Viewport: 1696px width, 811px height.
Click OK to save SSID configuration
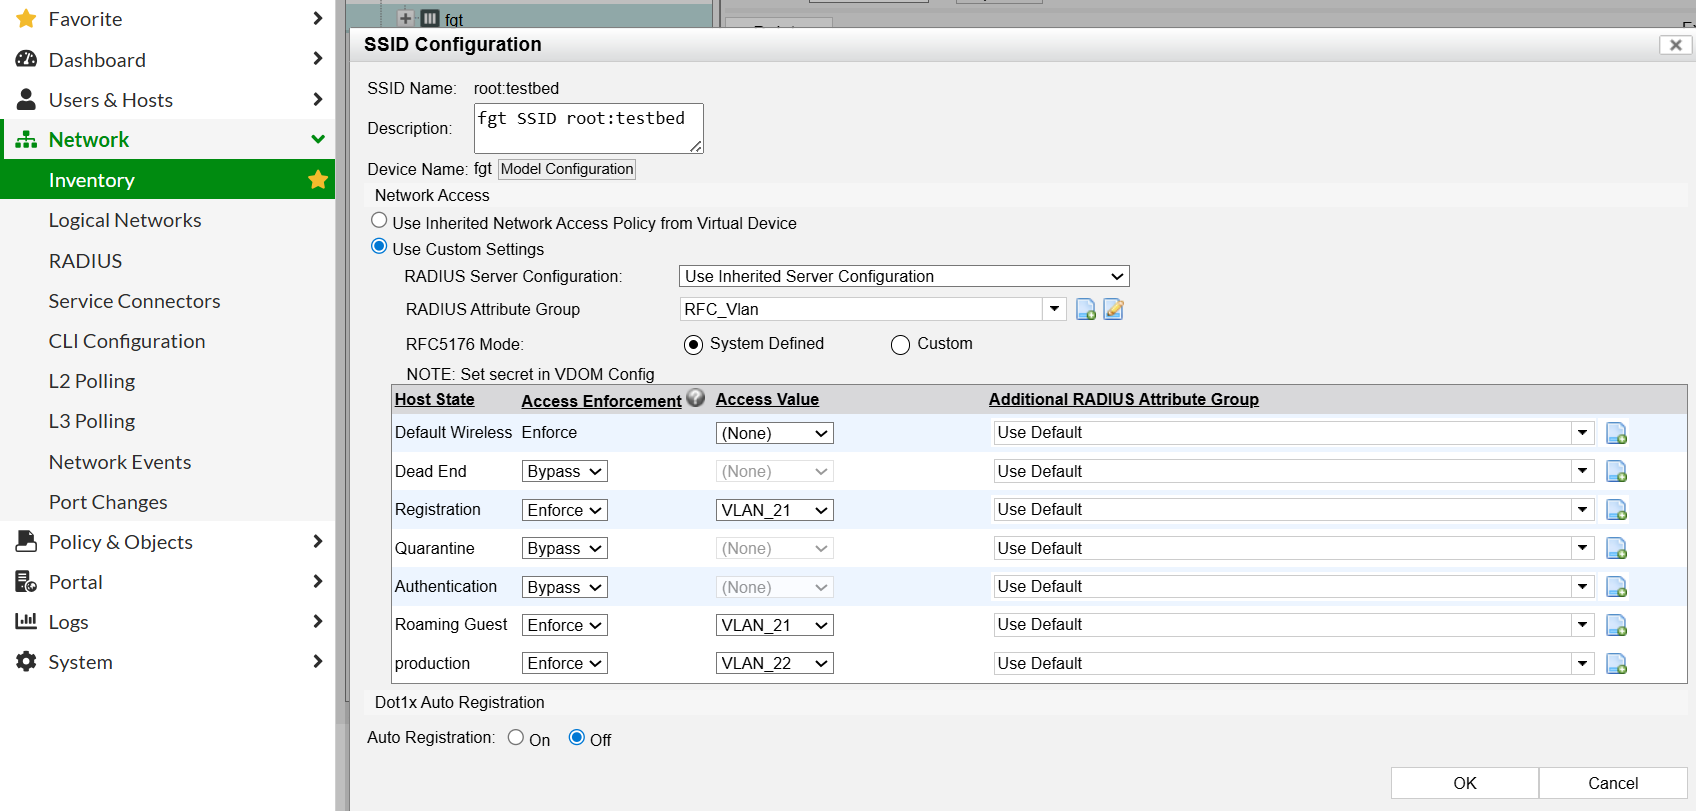click(x=1464, y=783)
